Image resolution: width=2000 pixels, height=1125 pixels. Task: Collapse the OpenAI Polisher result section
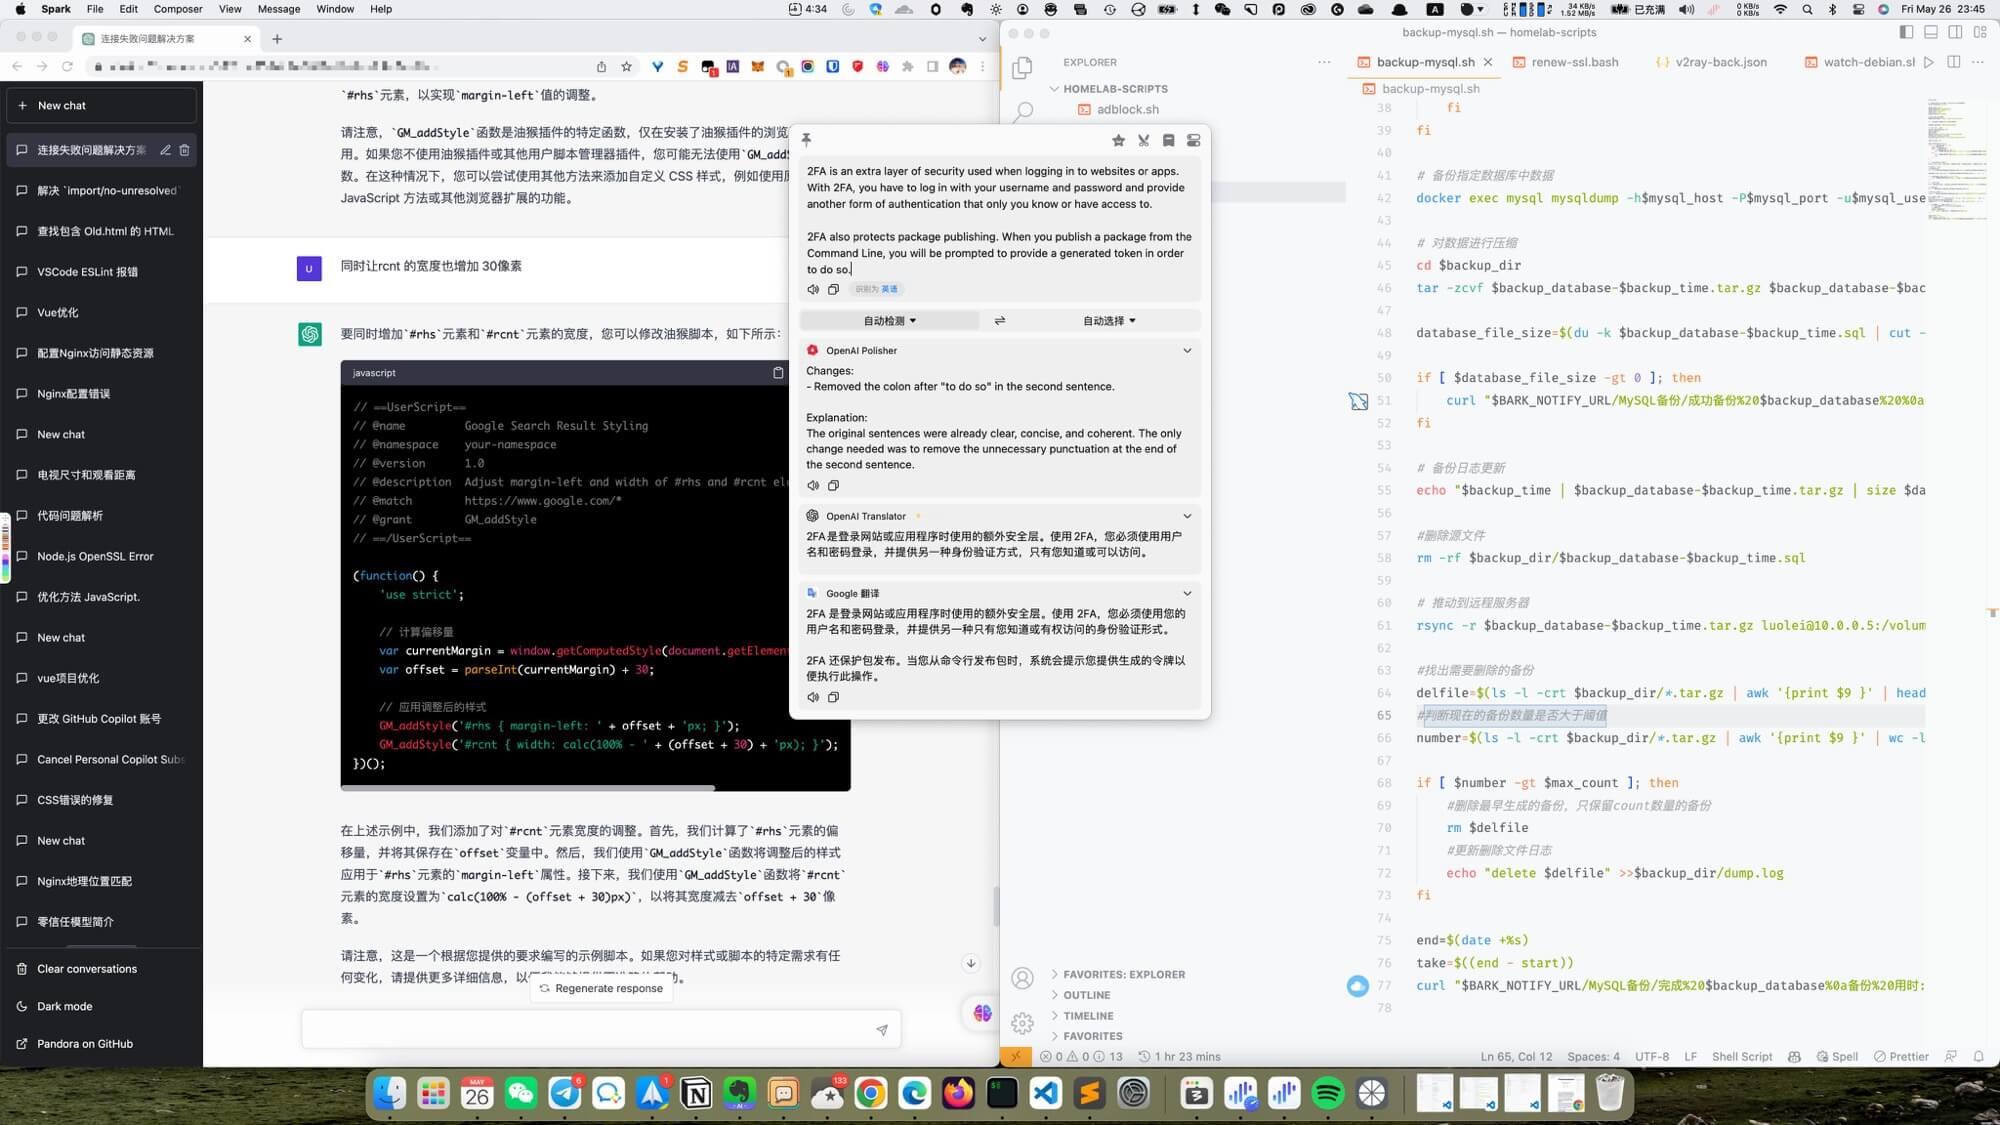1187,351
